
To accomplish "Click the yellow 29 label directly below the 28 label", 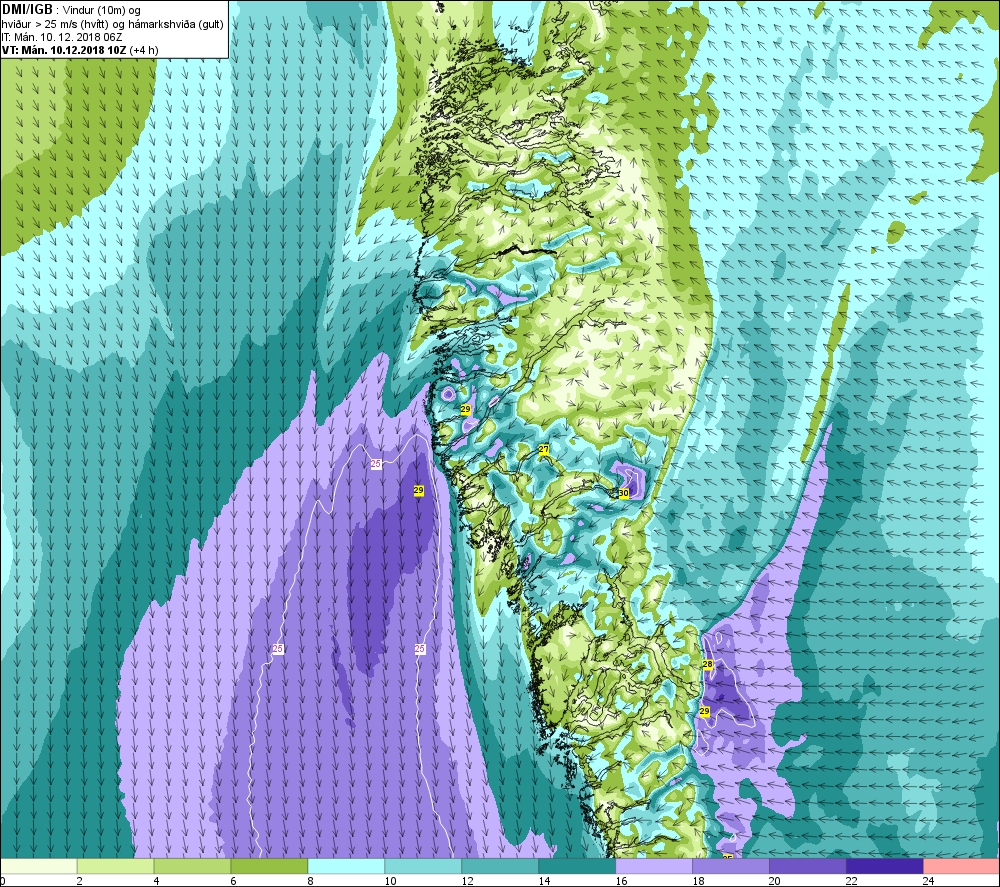I will pyautogui.click(x=705, y=711).
